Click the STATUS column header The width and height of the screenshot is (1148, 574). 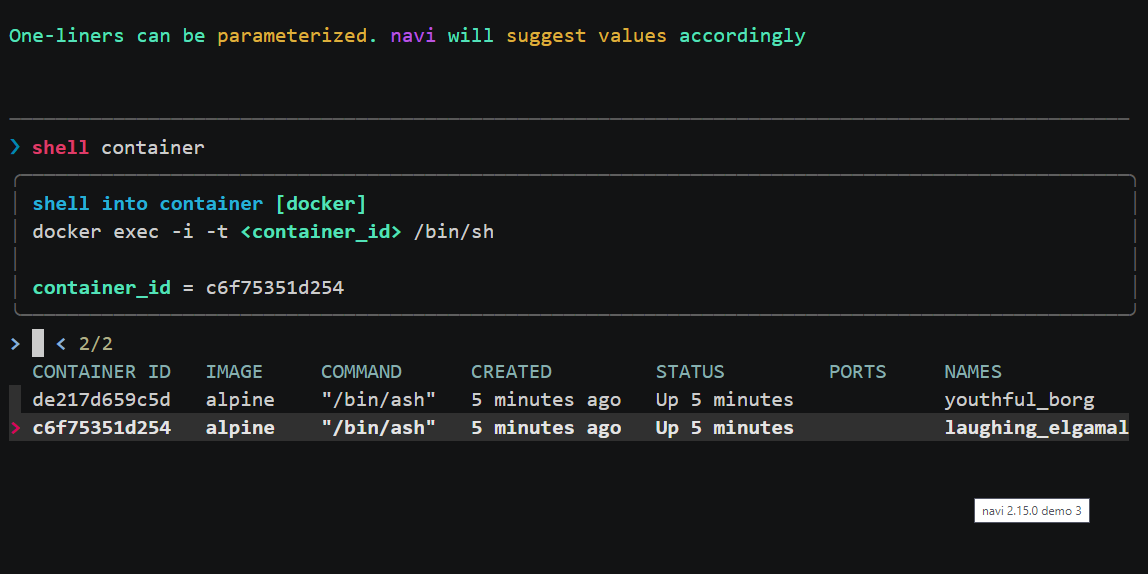[690, 372]
